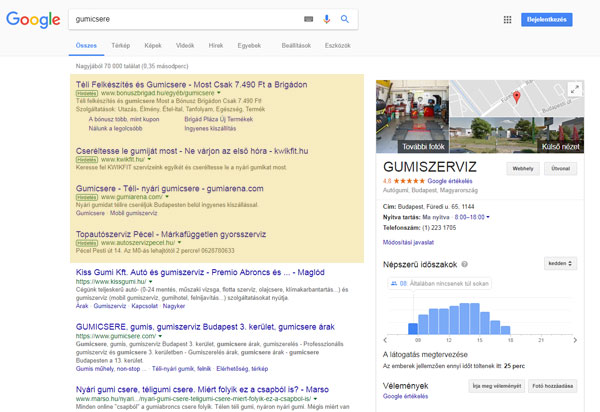Click the red location pin on the map

(517, 97)
